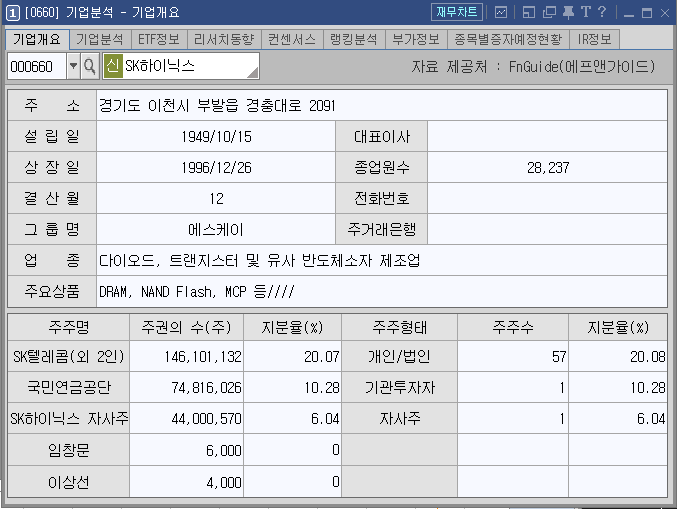677x509 pixels.
Task: Toggle the pin window icon
Action: click(x=568, y=12)
